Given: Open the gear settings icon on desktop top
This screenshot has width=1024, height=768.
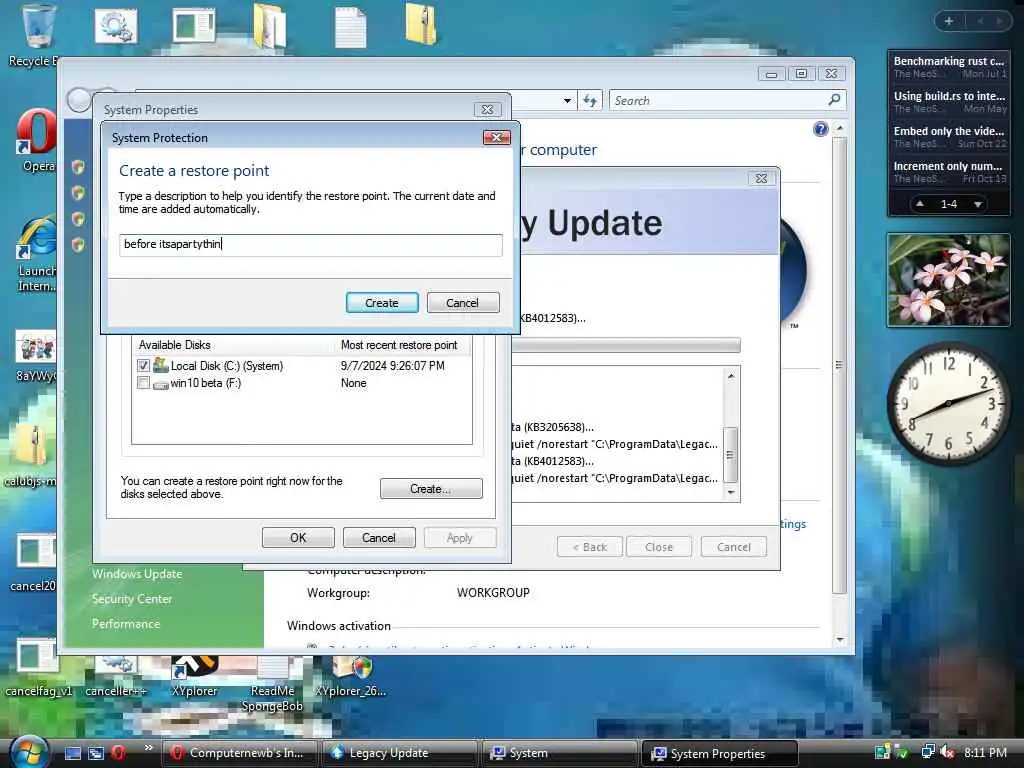Looking at the screenshot, I should (116, 26).
